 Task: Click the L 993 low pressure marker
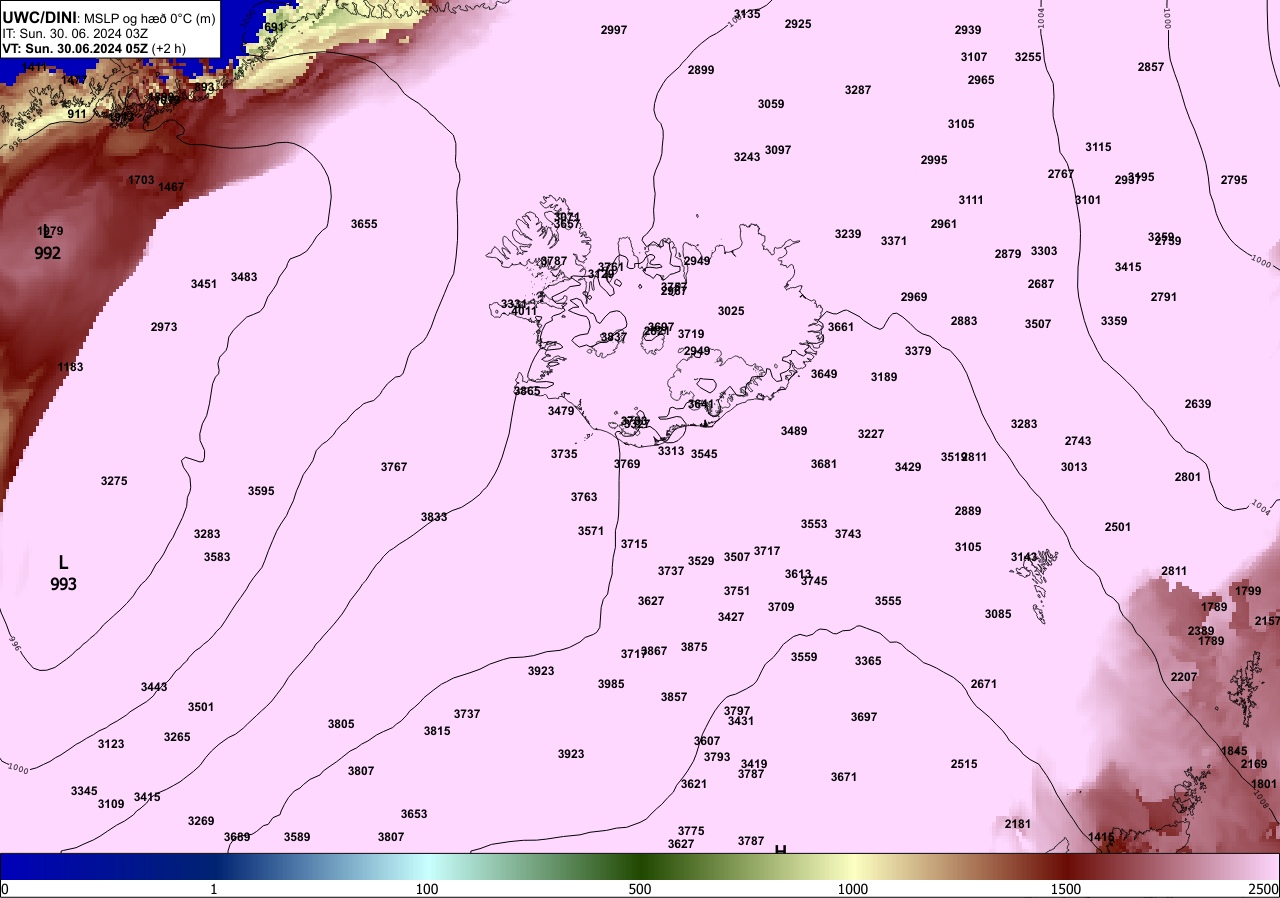(x=63, y=573)
